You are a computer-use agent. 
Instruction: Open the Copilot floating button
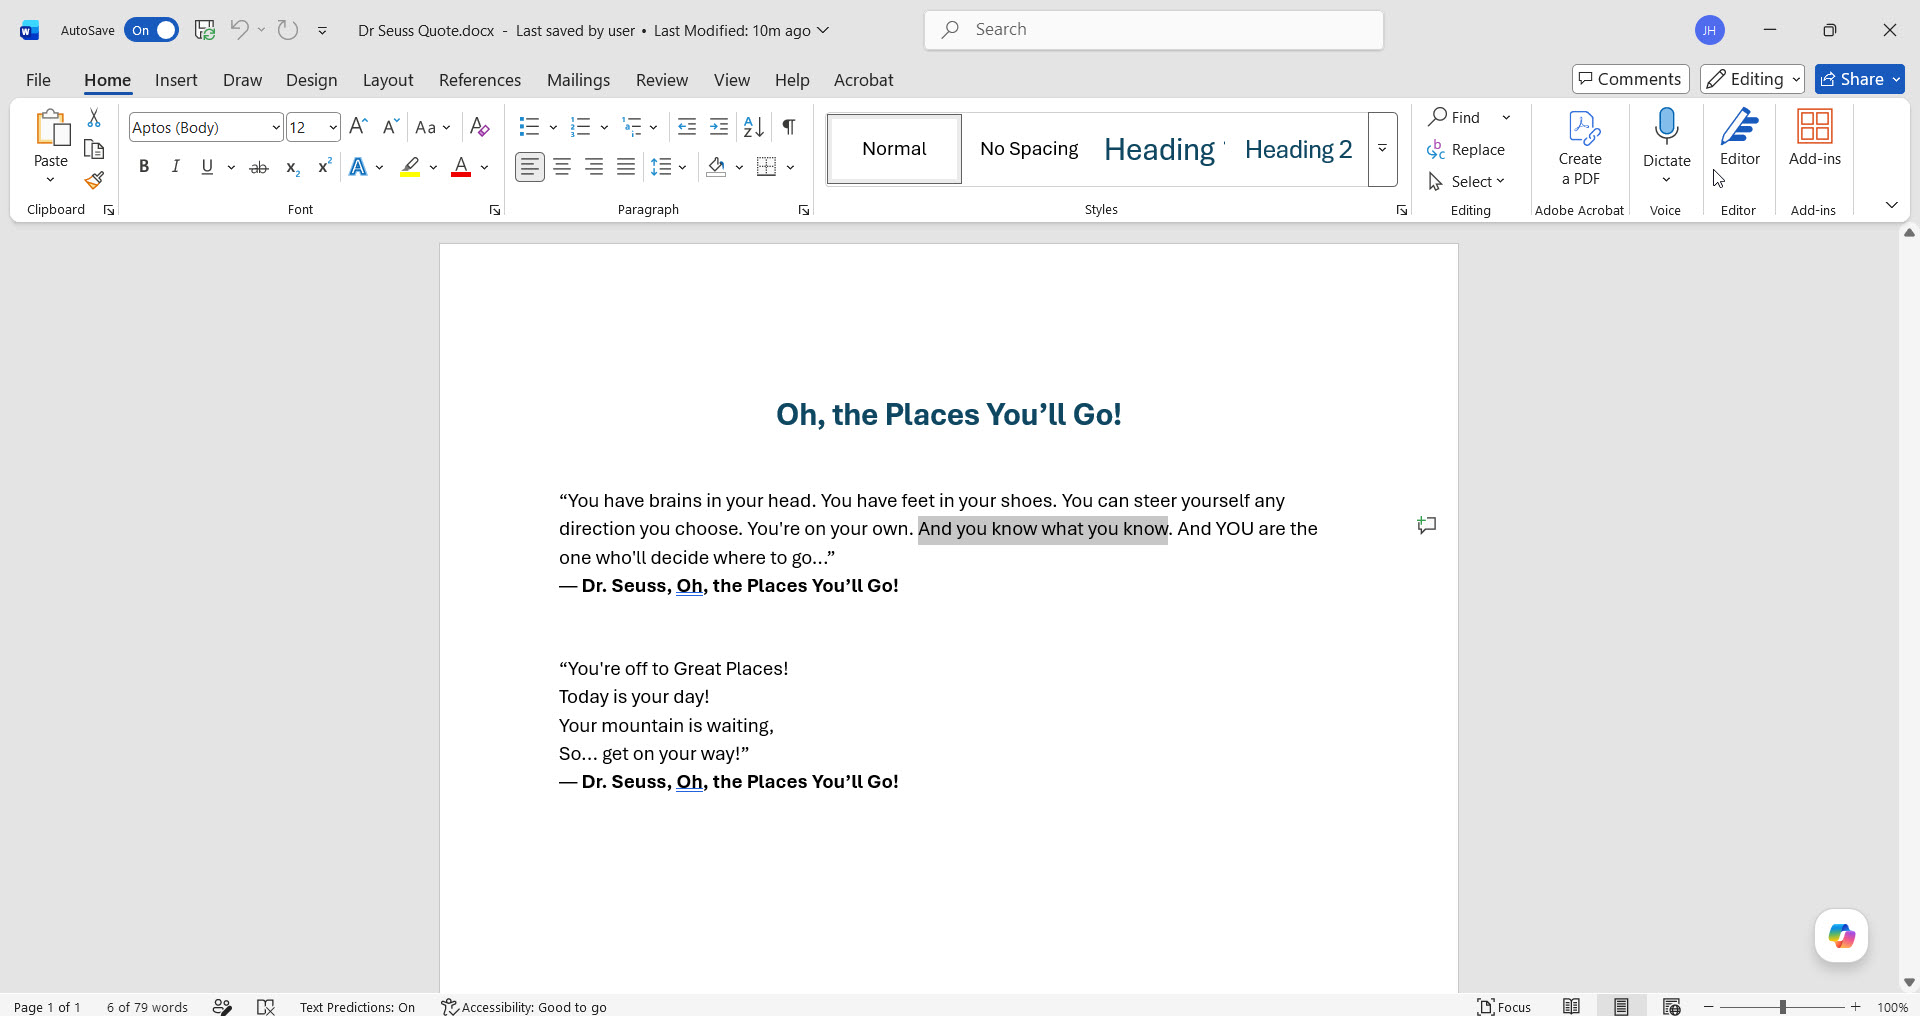pyautogui.click(x=1841, y=935)
